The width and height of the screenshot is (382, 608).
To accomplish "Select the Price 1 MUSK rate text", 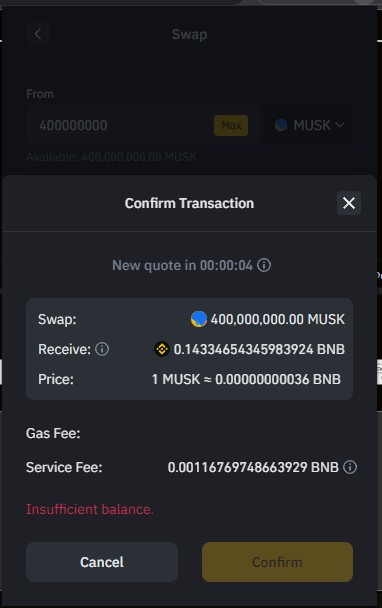I will point(246,379).
